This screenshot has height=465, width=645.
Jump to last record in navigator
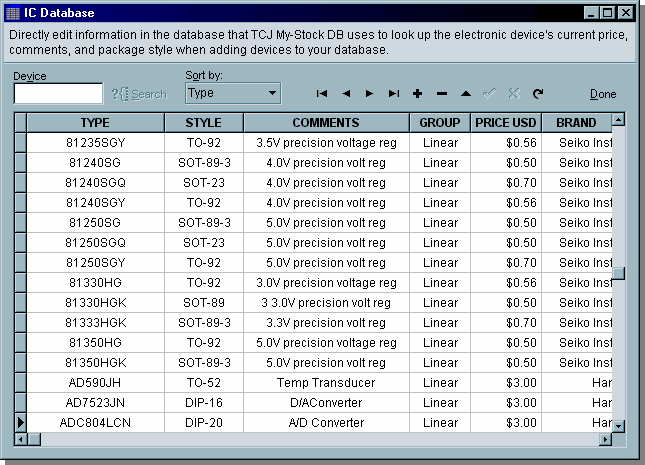point(394,94)
